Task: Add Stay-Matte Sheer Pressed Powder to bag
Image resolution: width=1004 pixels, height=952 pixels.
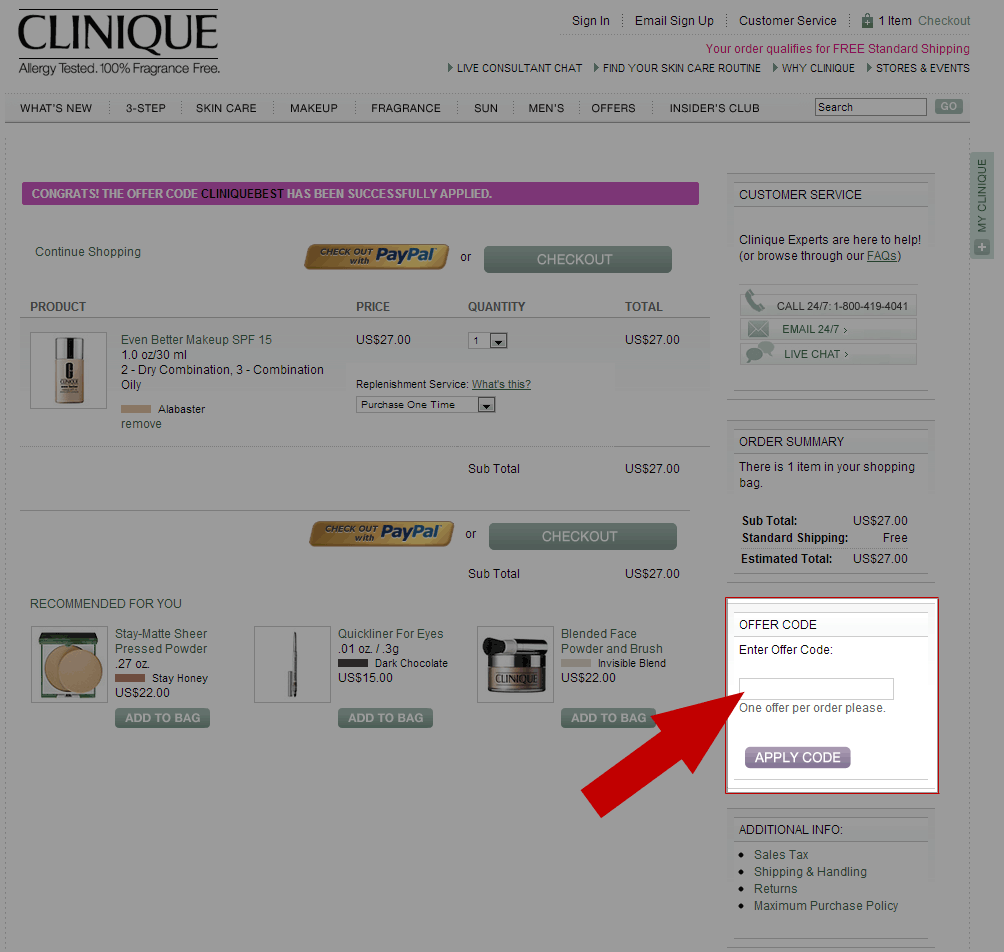Action: (163, 718)
